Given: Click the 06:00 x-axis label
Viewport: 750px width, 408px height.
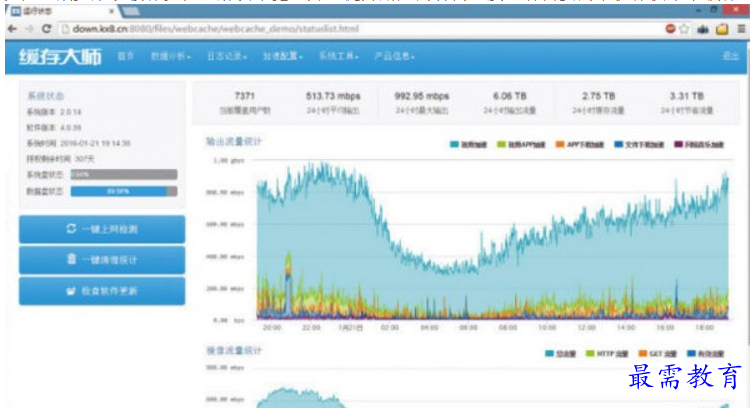Looking at the screenshot, I should (468, 327).
